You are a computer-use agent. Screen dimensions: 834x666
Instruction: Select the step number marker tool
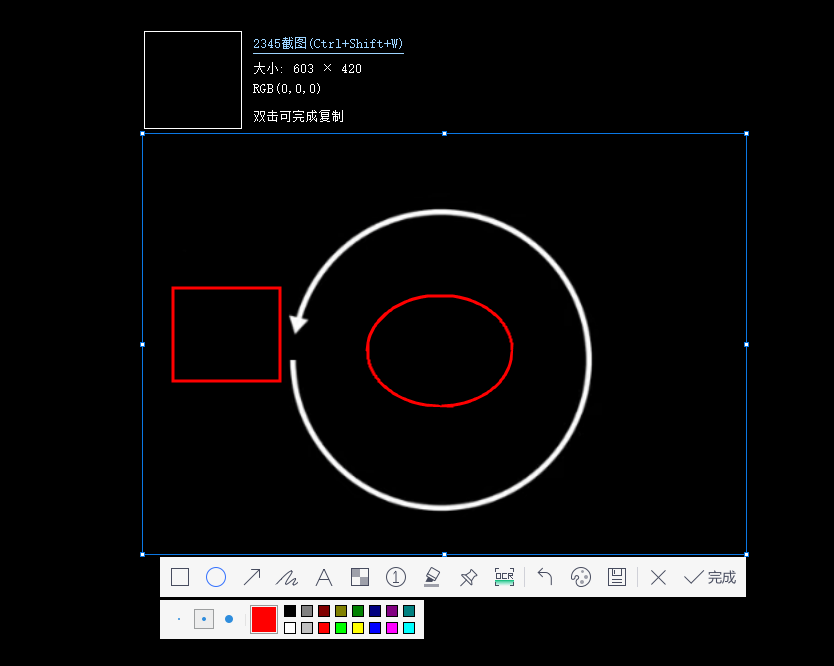coord(396,577)
